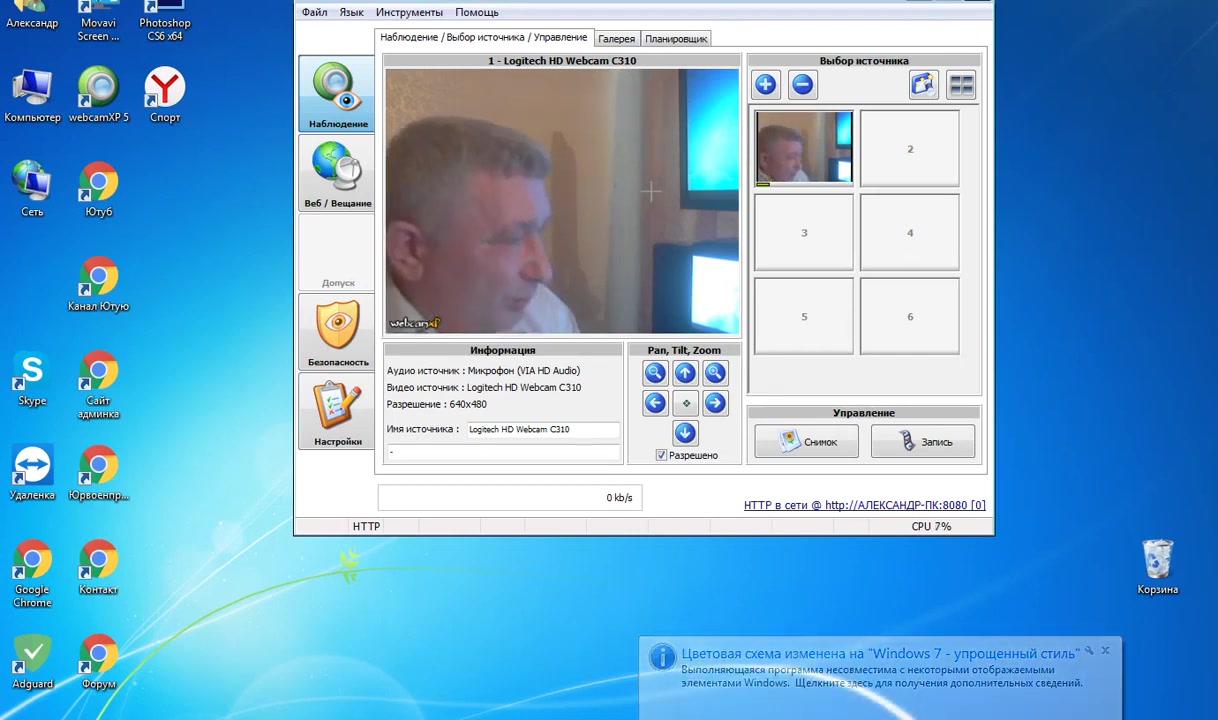The height and width of the screenshot is (720, 1218).
Task: Select empty source slot 6
Action: click(910, 317)
